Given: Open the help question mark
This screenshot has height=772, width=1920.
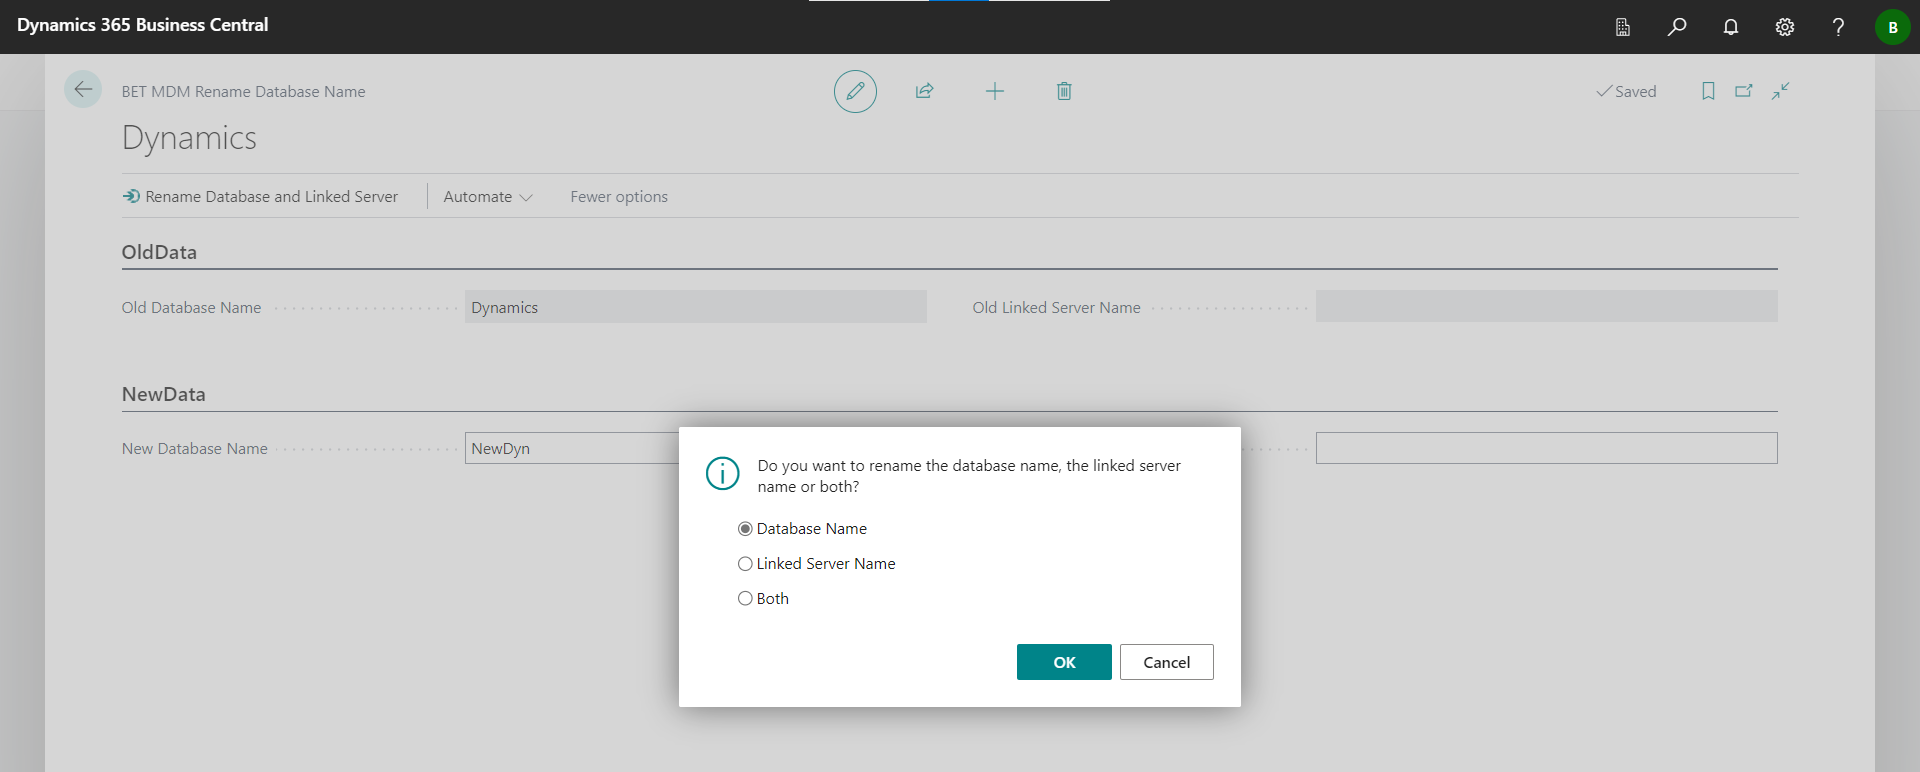Looking at the screenshot, I should point(1838,27).
